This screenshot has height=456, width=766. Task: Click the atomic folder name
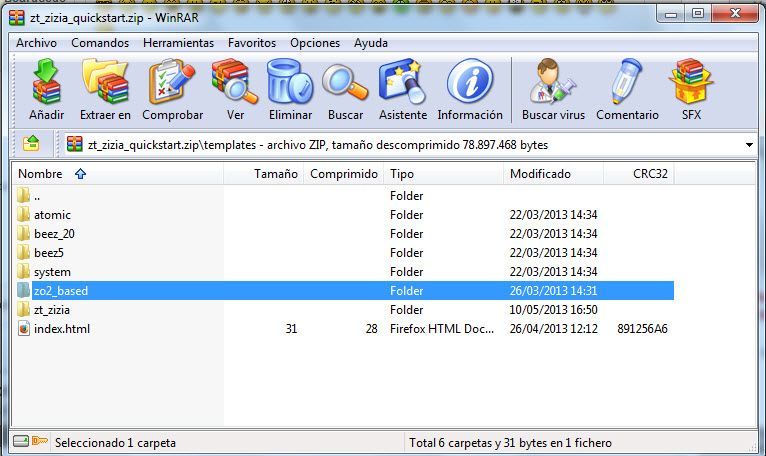point(52,215)
